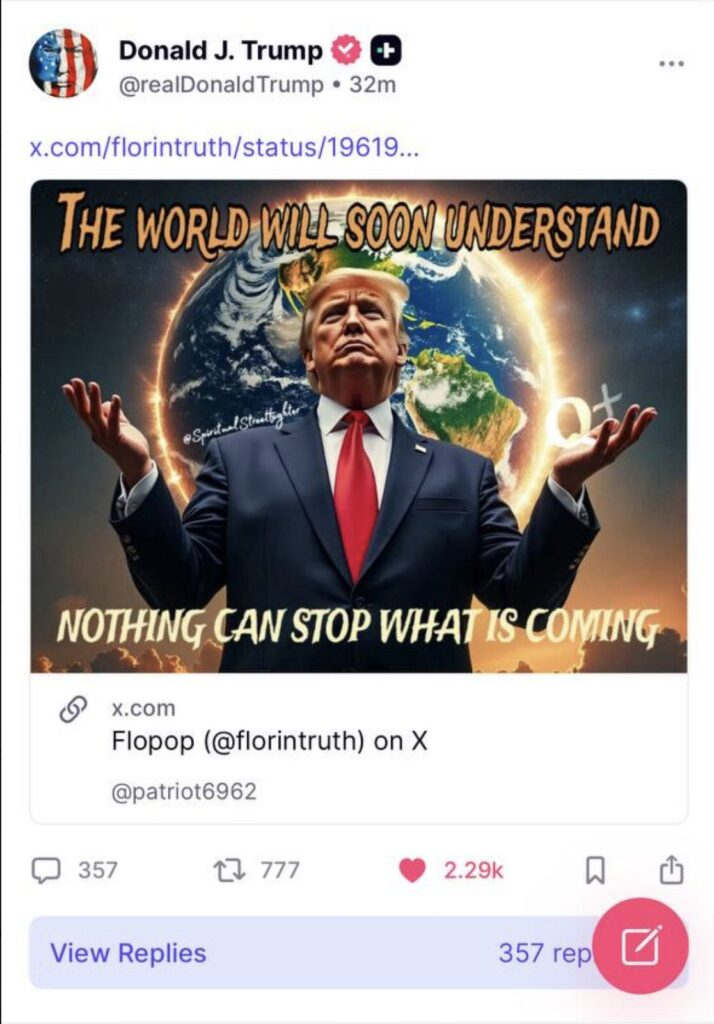Expand the View Replies bar
This screenshot has height=1024, width=714.
(358, 953)
